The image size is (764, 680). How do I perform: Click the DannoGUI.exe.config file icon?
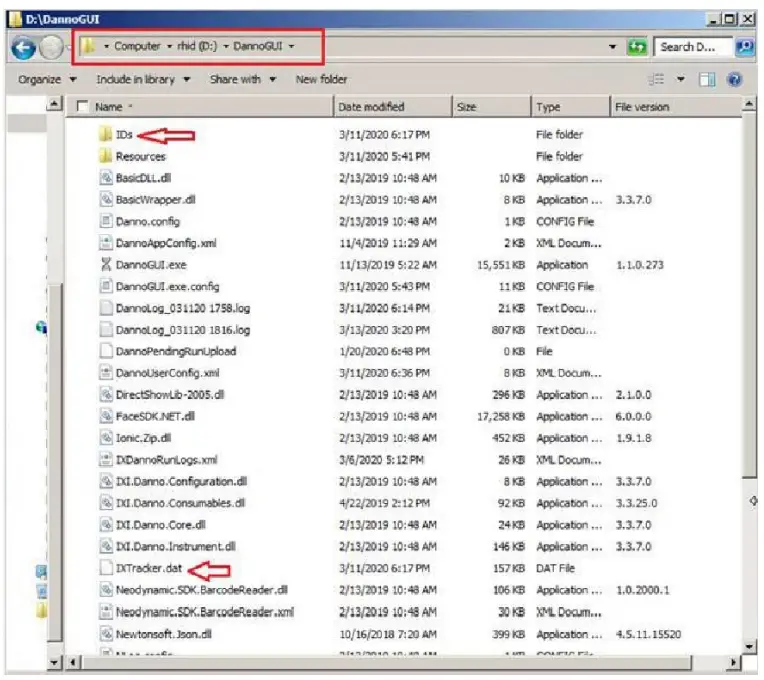(105, 286)
